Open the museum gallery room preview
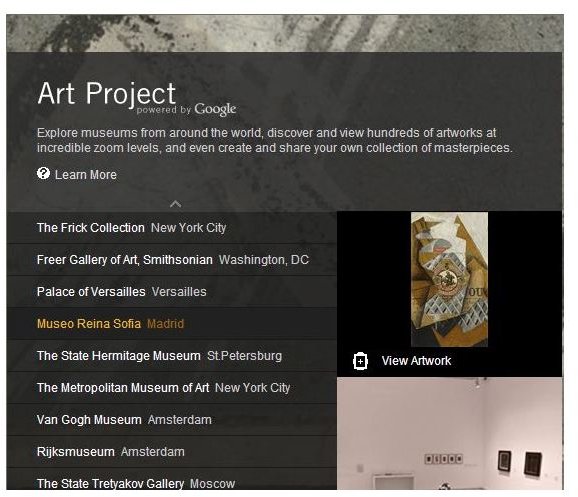Image resolution: width=578 pixels, height=497 pixels. point(450,434)
